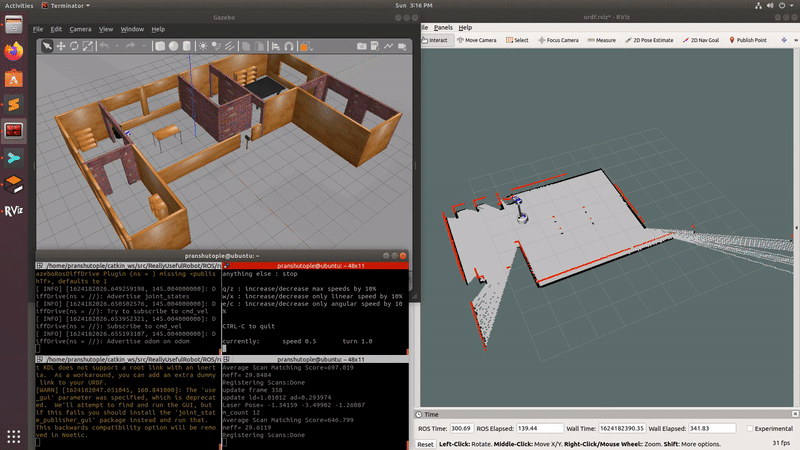This screenshot has height=450, width=800.
Task: Add a spot light in Gazebo
Action: [216, 46]
